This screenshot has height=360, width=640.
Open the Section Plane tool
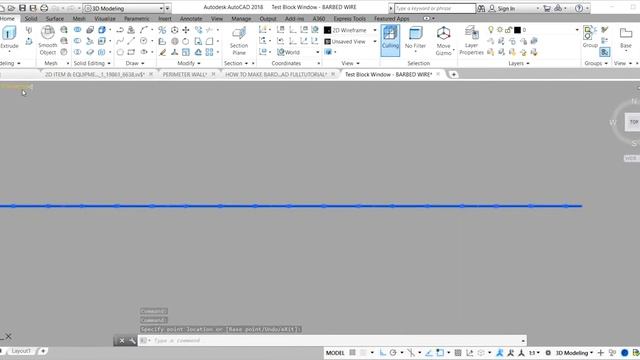point(239,40)
